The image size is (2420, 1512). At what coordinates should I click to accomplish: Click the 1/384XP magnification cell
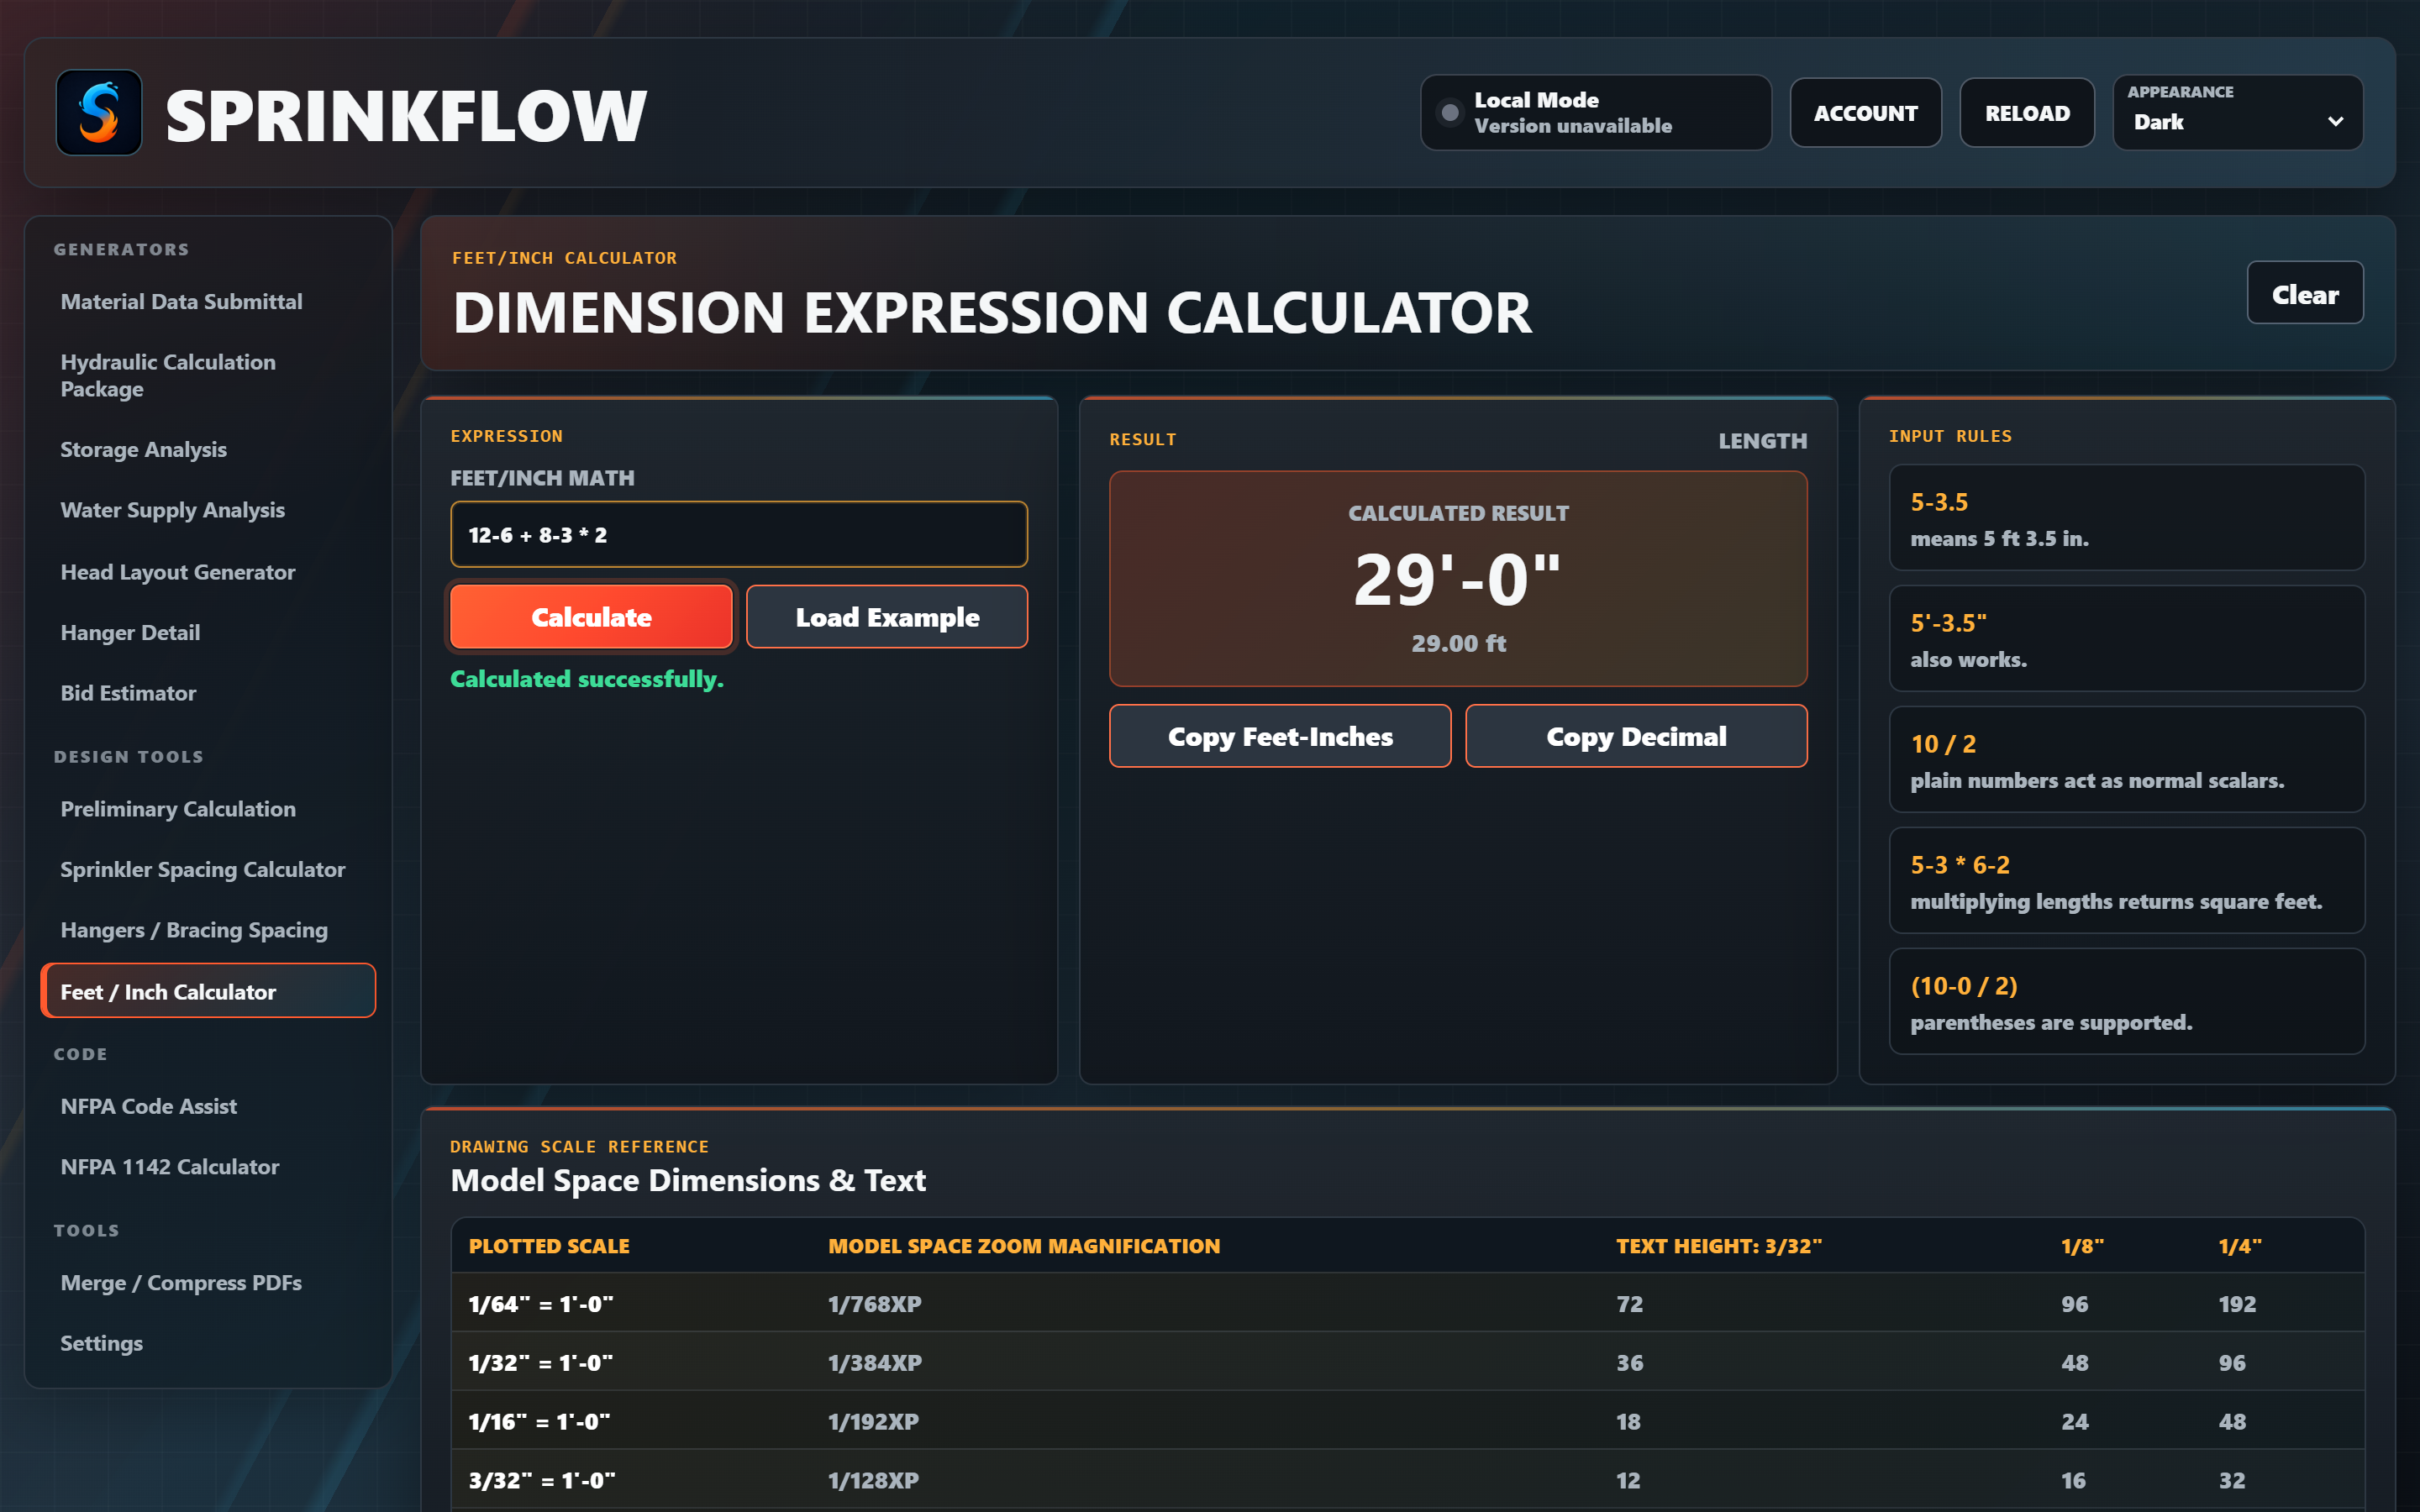[x=874, y=1362]
